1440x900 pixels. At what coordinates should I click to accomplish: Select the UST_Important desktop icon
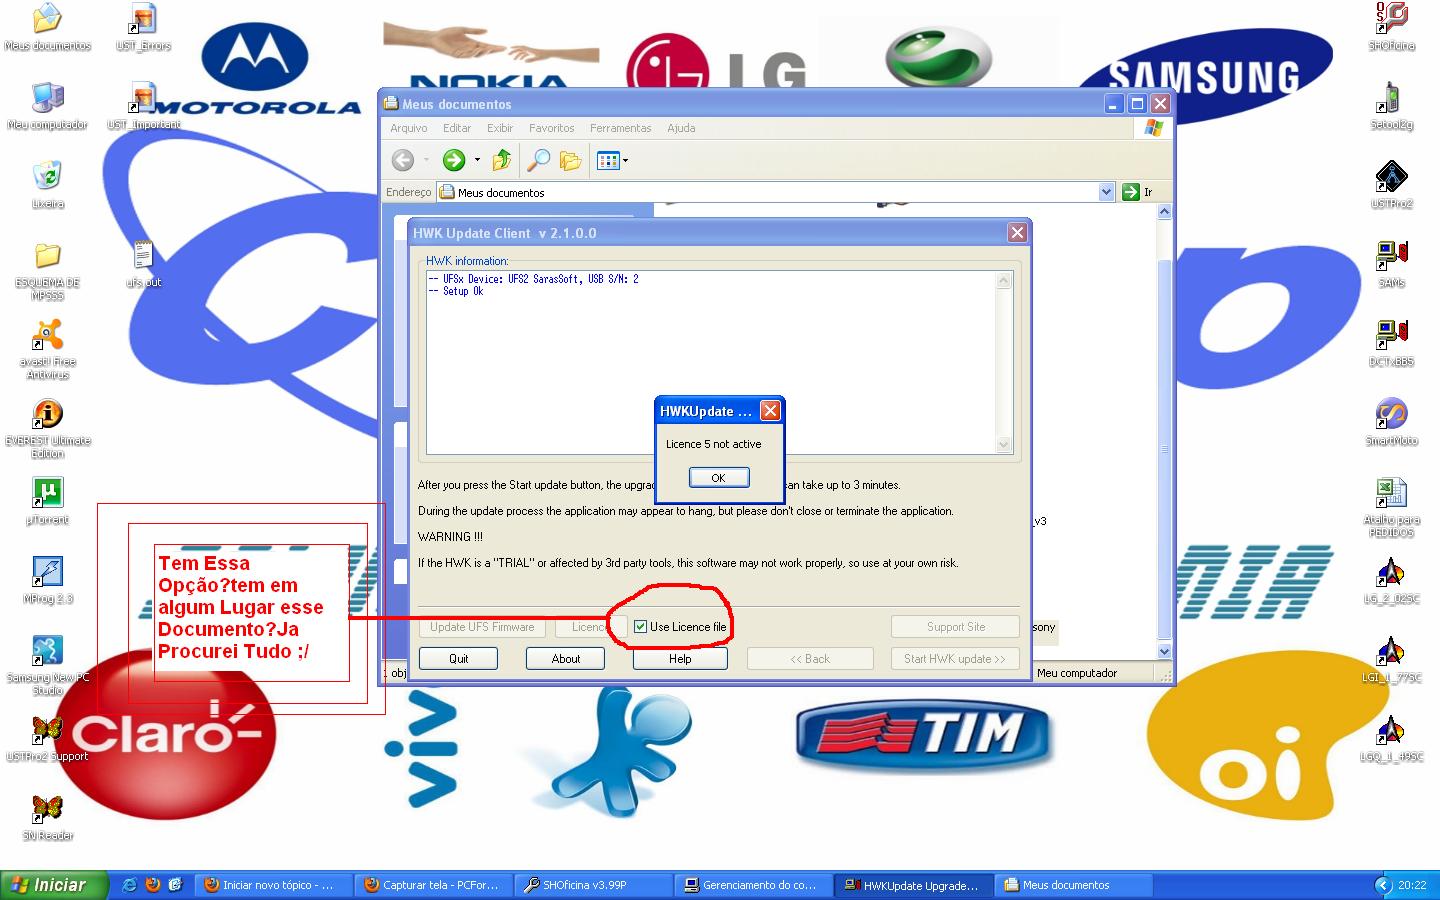143,106
